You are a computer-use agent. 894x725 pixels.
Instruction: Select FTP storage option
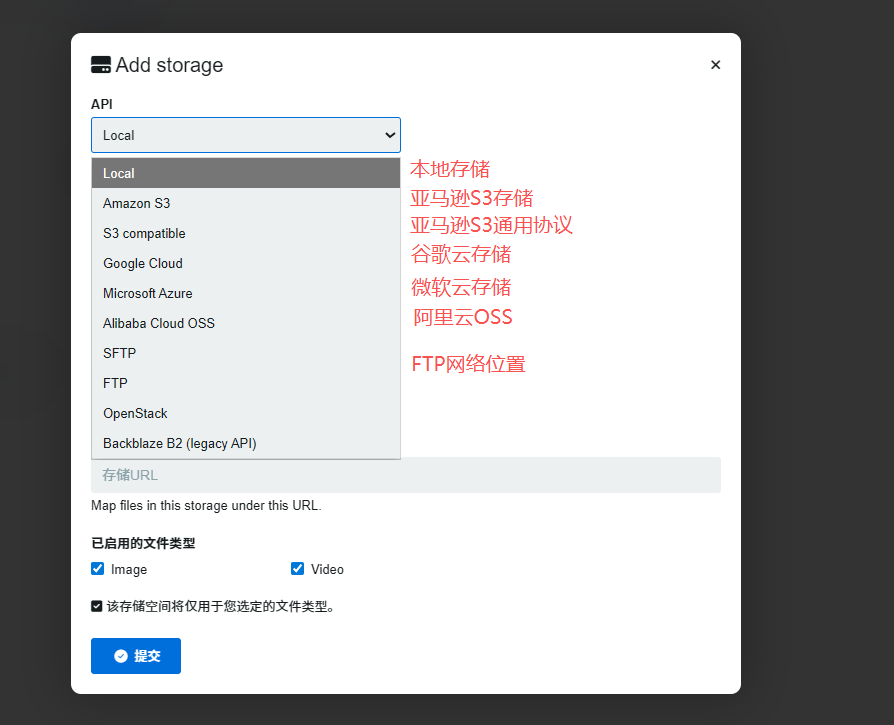click(x=246, y=383)
